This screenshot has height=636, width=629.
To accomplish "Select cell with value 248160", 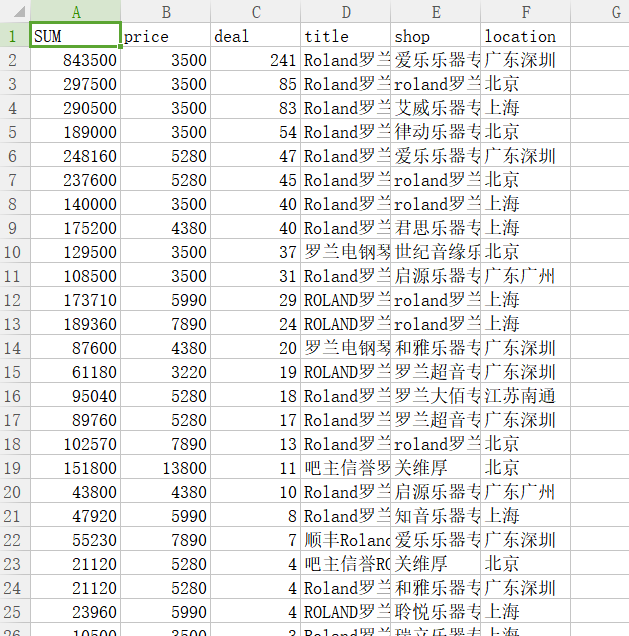I will pyautogui.click(x=75, y=156).
